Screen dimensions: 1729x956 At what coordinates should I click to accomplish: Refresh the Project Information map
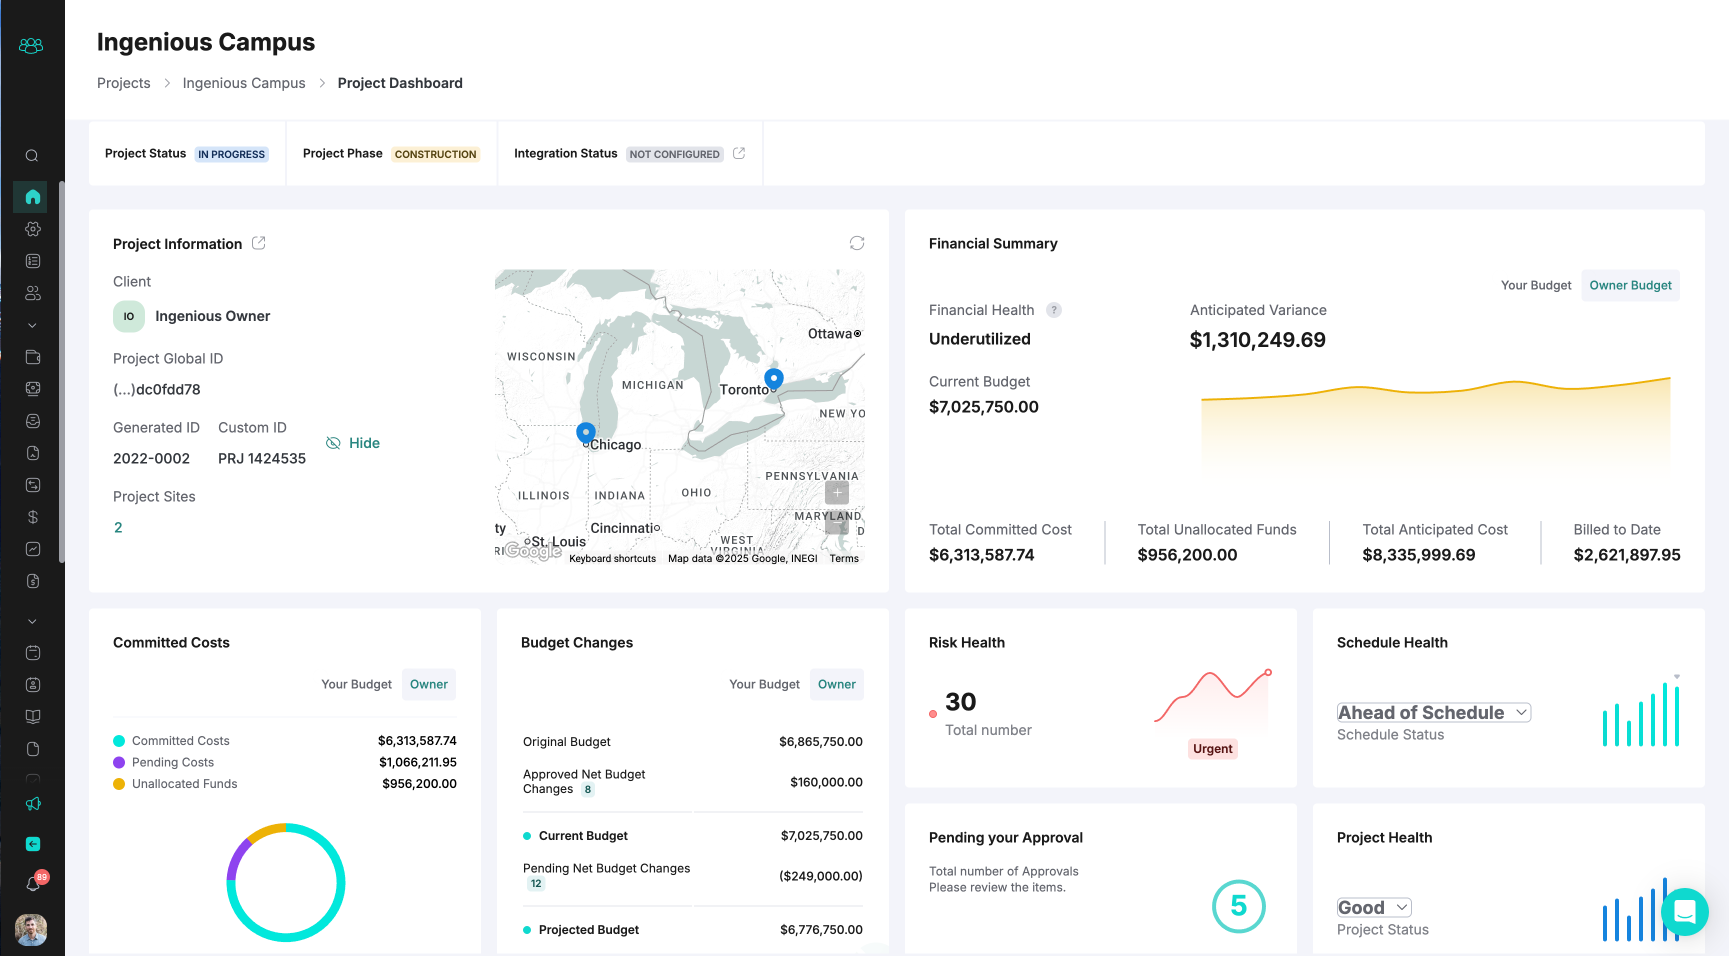tap(857, 243)
